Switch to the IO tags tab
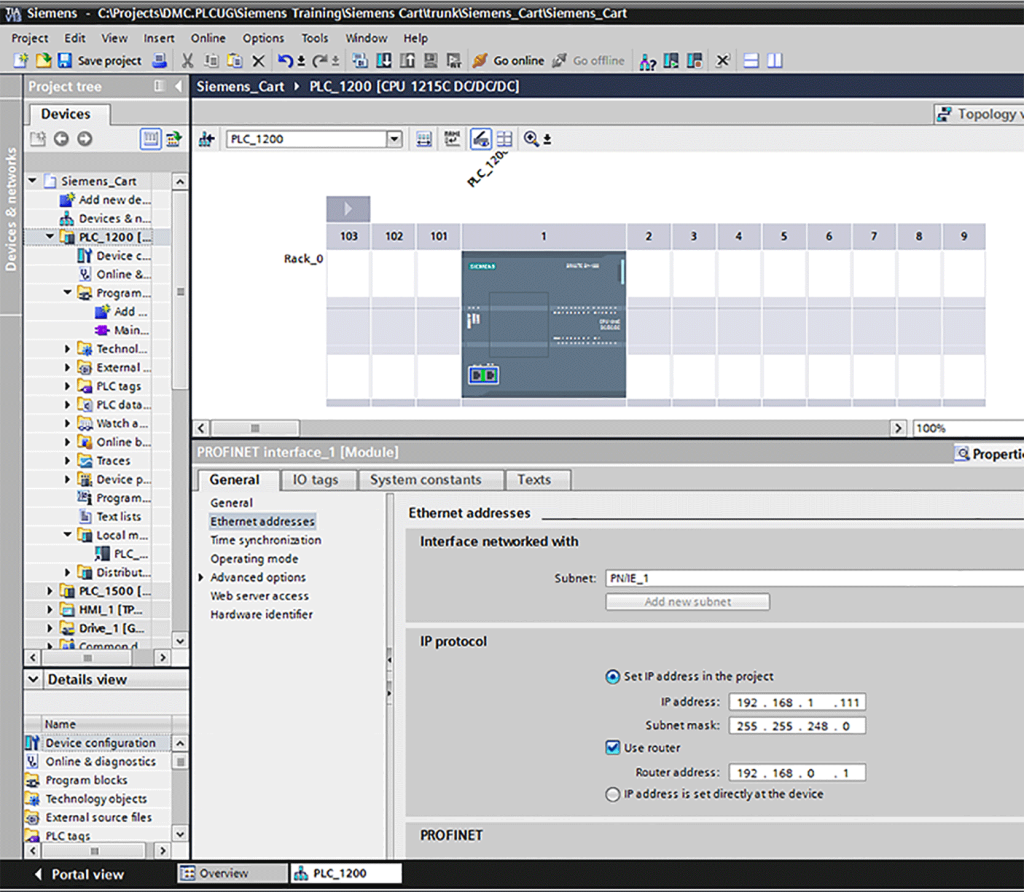Screen dimensions: 1024x892 coord(315,480)
